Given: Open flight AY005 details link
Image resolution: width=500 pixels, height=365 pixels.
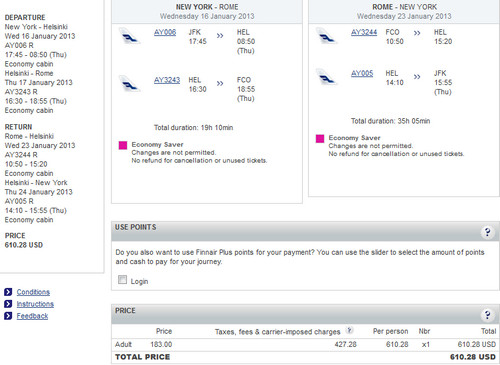Looking at the screenshot, I should (x=362, y=73).
